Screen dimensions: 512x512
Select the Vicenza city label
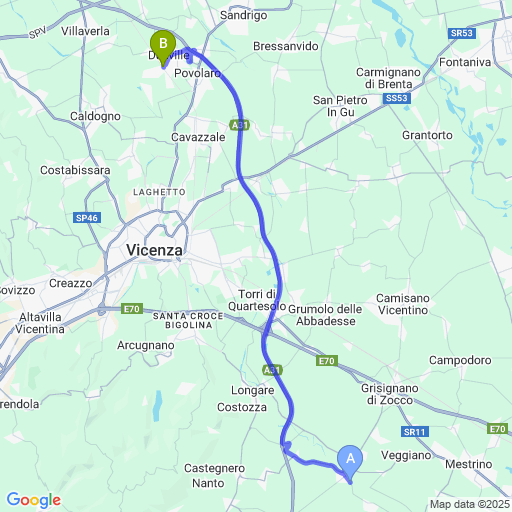154,250
